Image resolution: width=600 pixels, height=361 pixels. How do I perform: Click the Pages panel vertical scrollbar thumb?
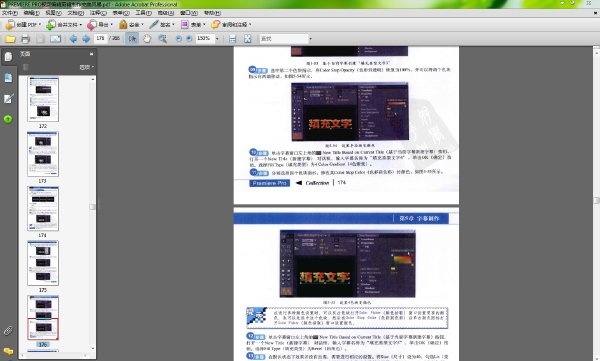point(93,207)
